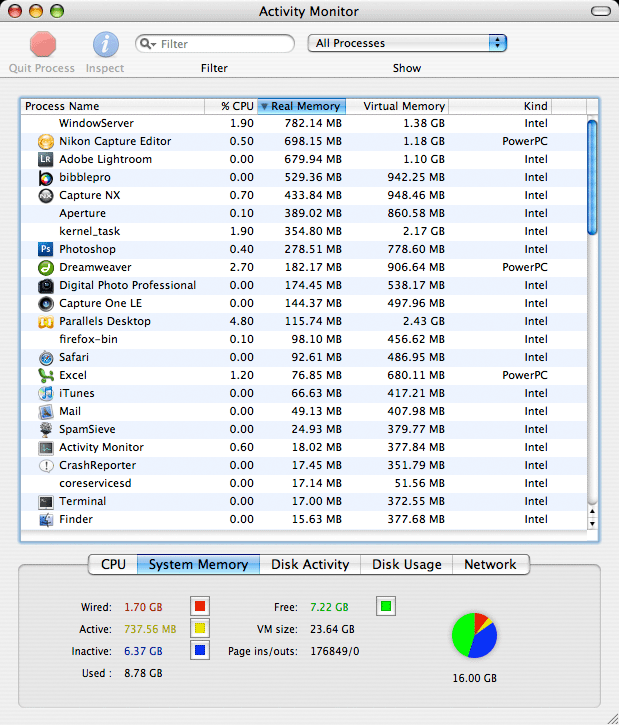Select the Terminal icon

coord(45,502)
